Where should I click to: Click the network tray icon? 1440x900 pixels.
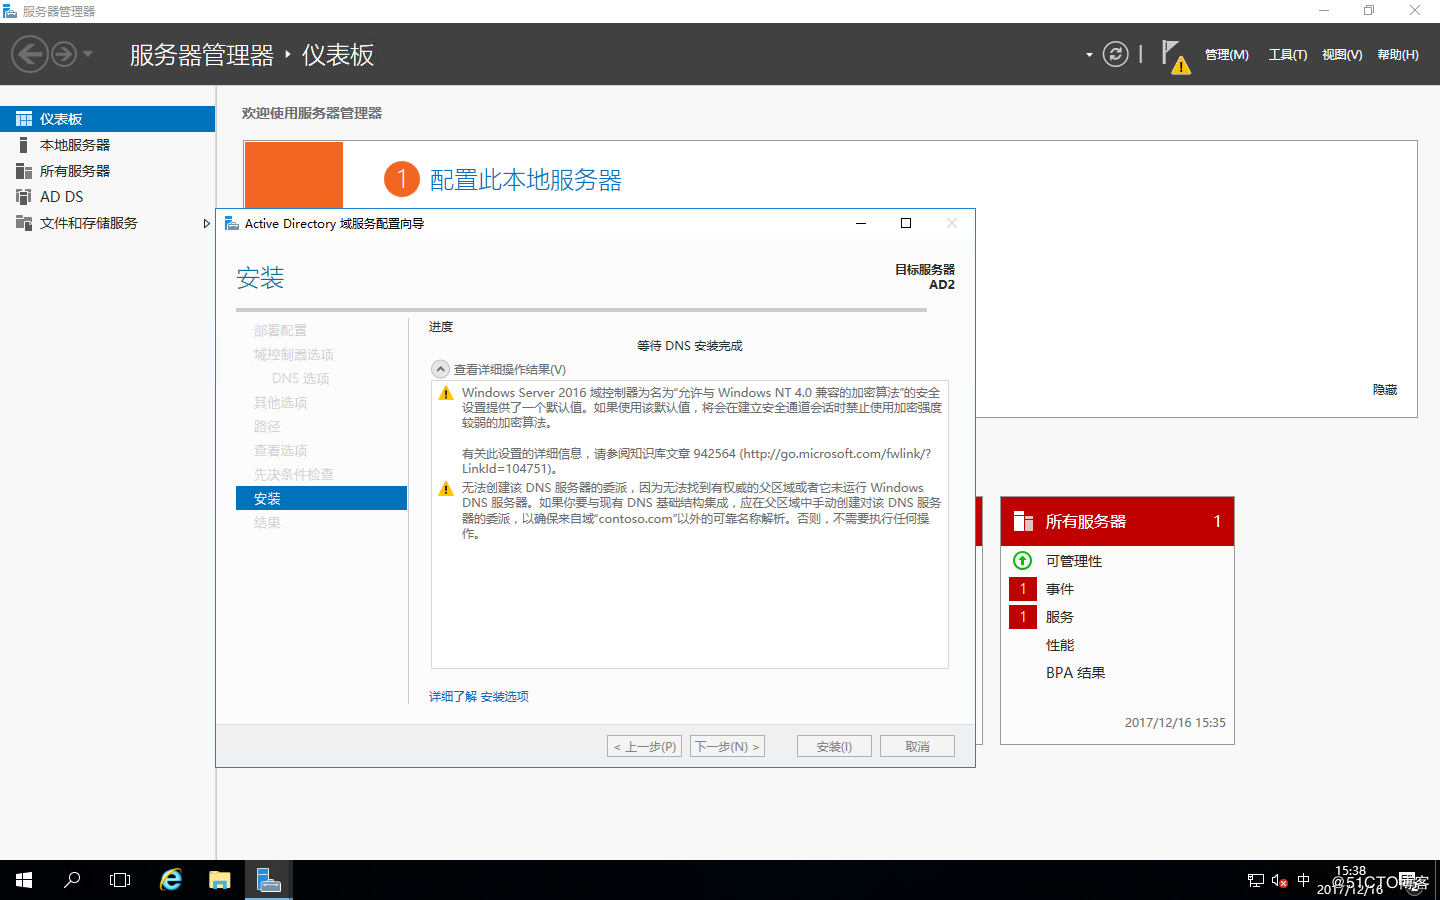click(x=1256, y=881)
